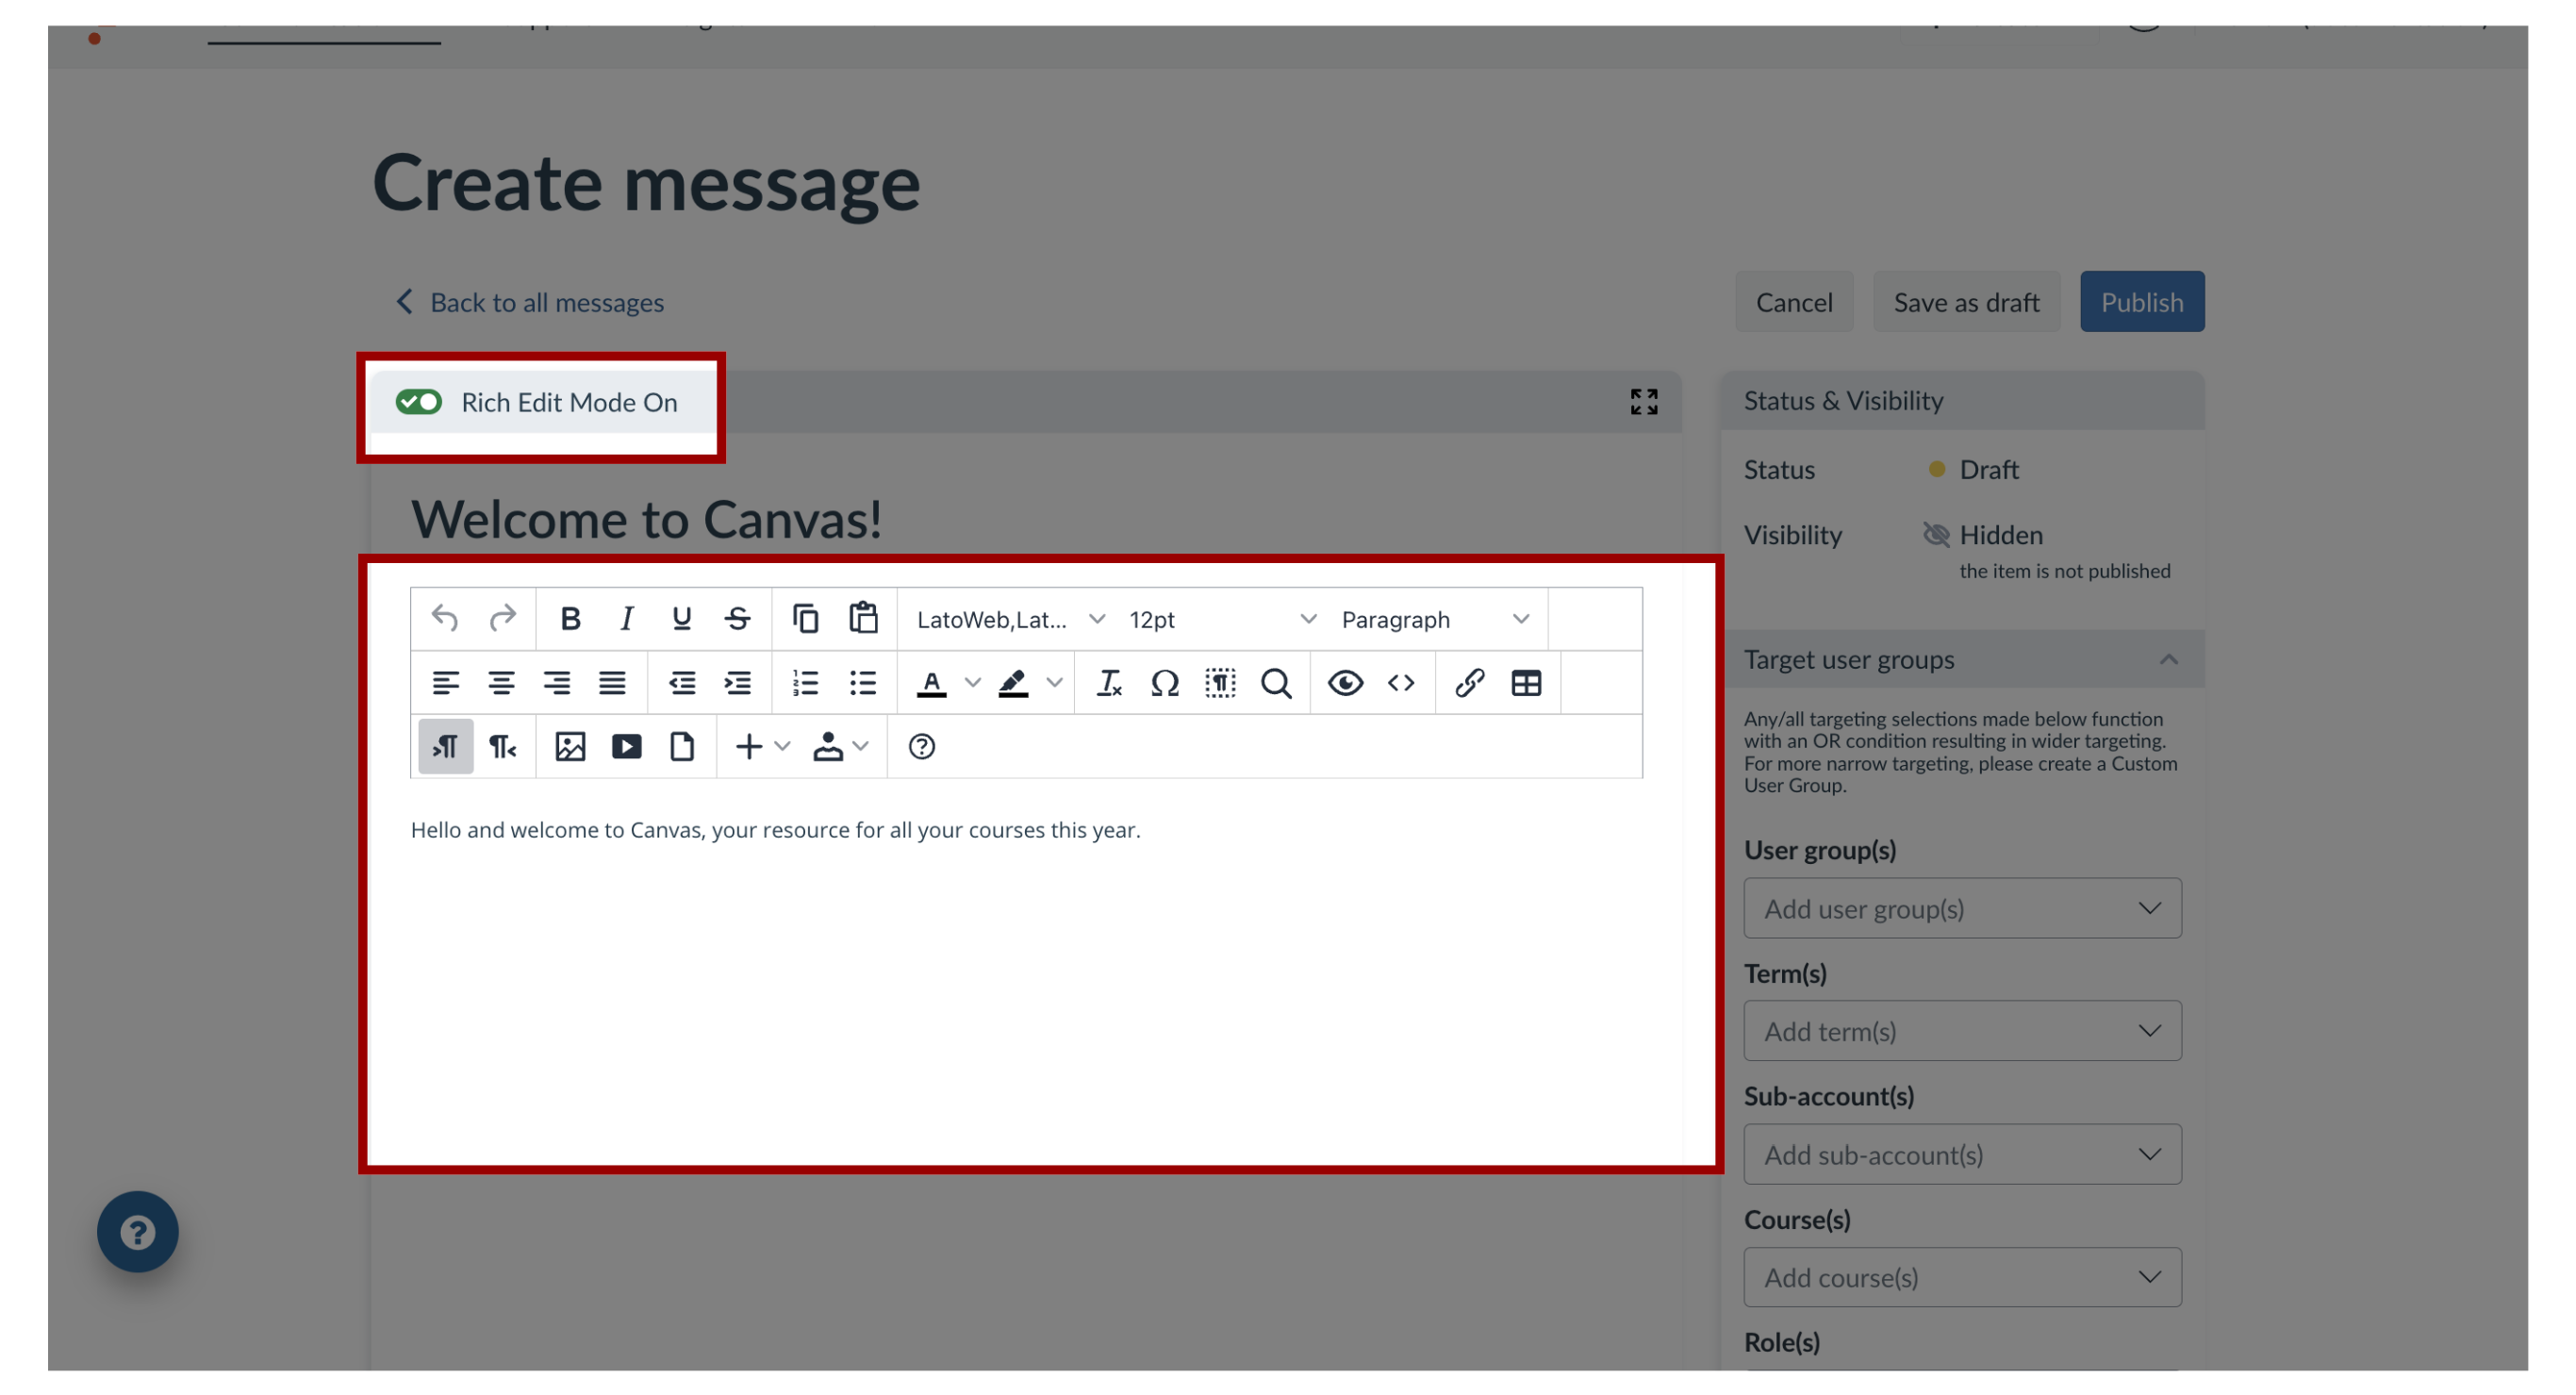Open the Paragraph format dropdown
2576x1395 pixels.
(x=1435, y=619)
